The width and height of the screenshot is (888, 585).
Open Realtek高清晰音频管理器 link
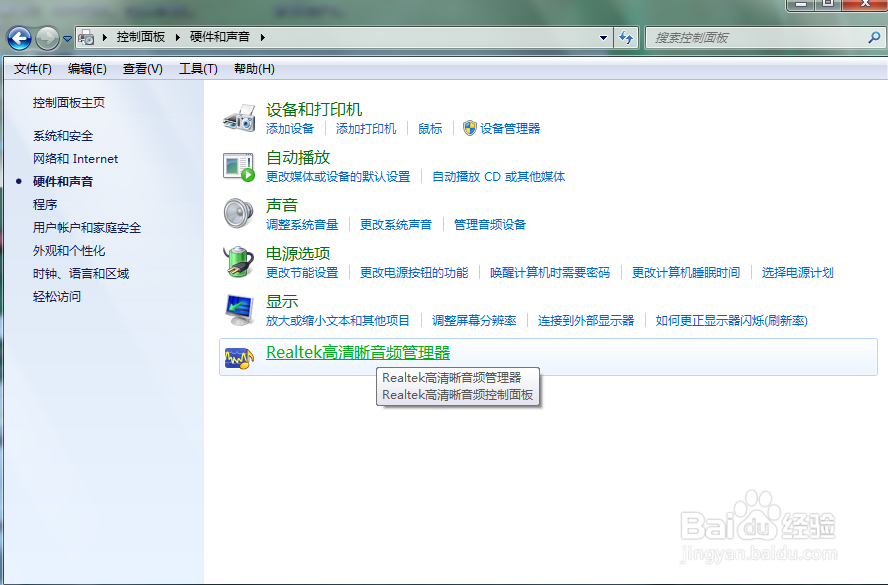click(358, 352)
